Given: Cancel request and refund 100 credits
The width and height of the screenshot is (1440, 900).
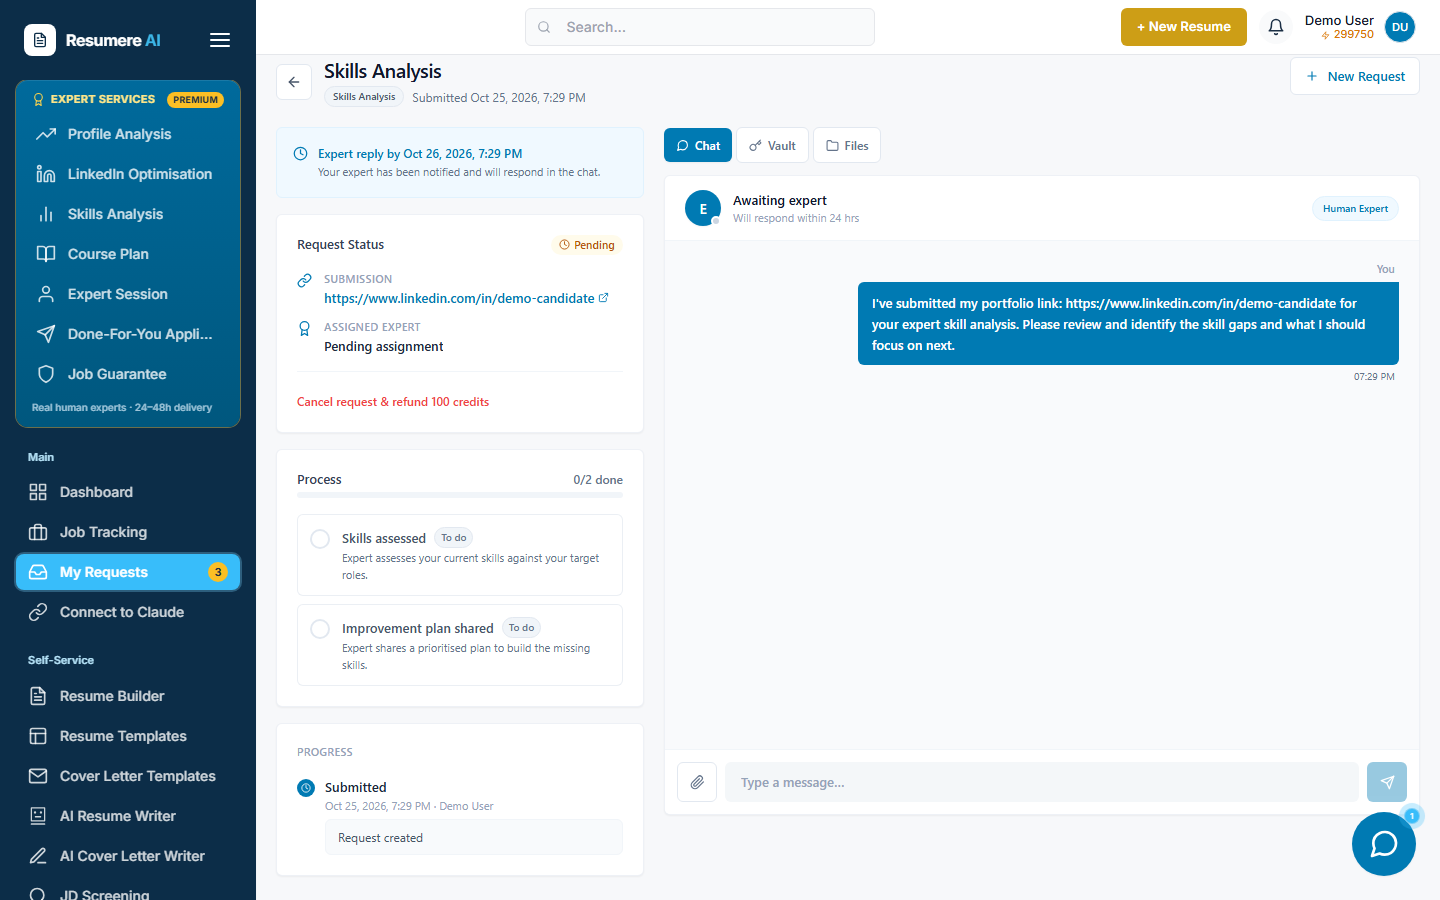Looking at the screenshot, I should pos(393,402).
